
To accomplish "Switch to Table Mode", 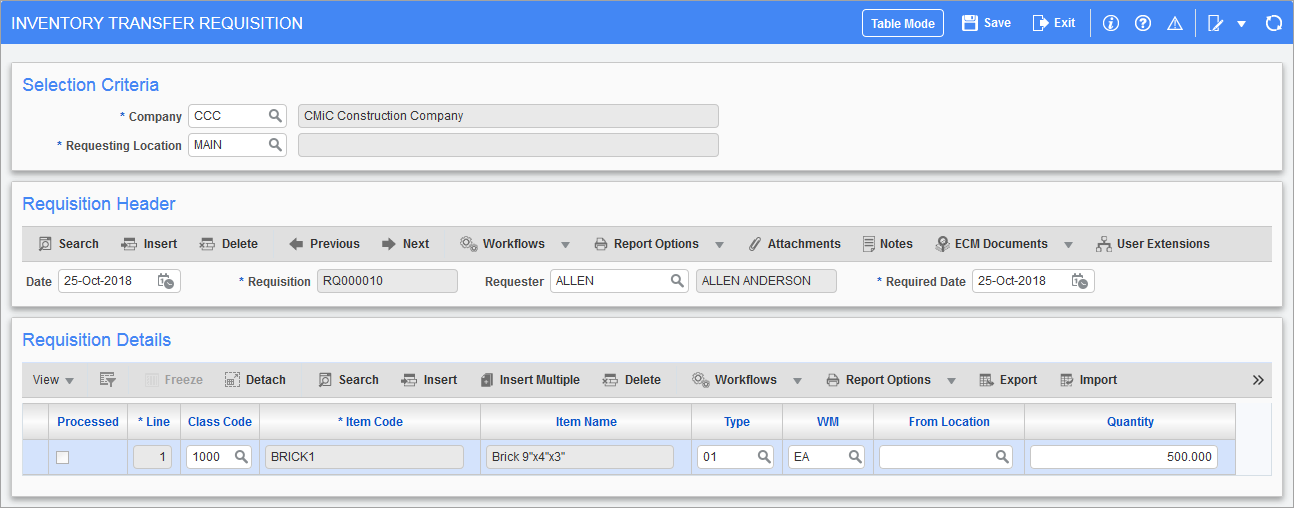I will pyautogui.click(x=902, y=23).
